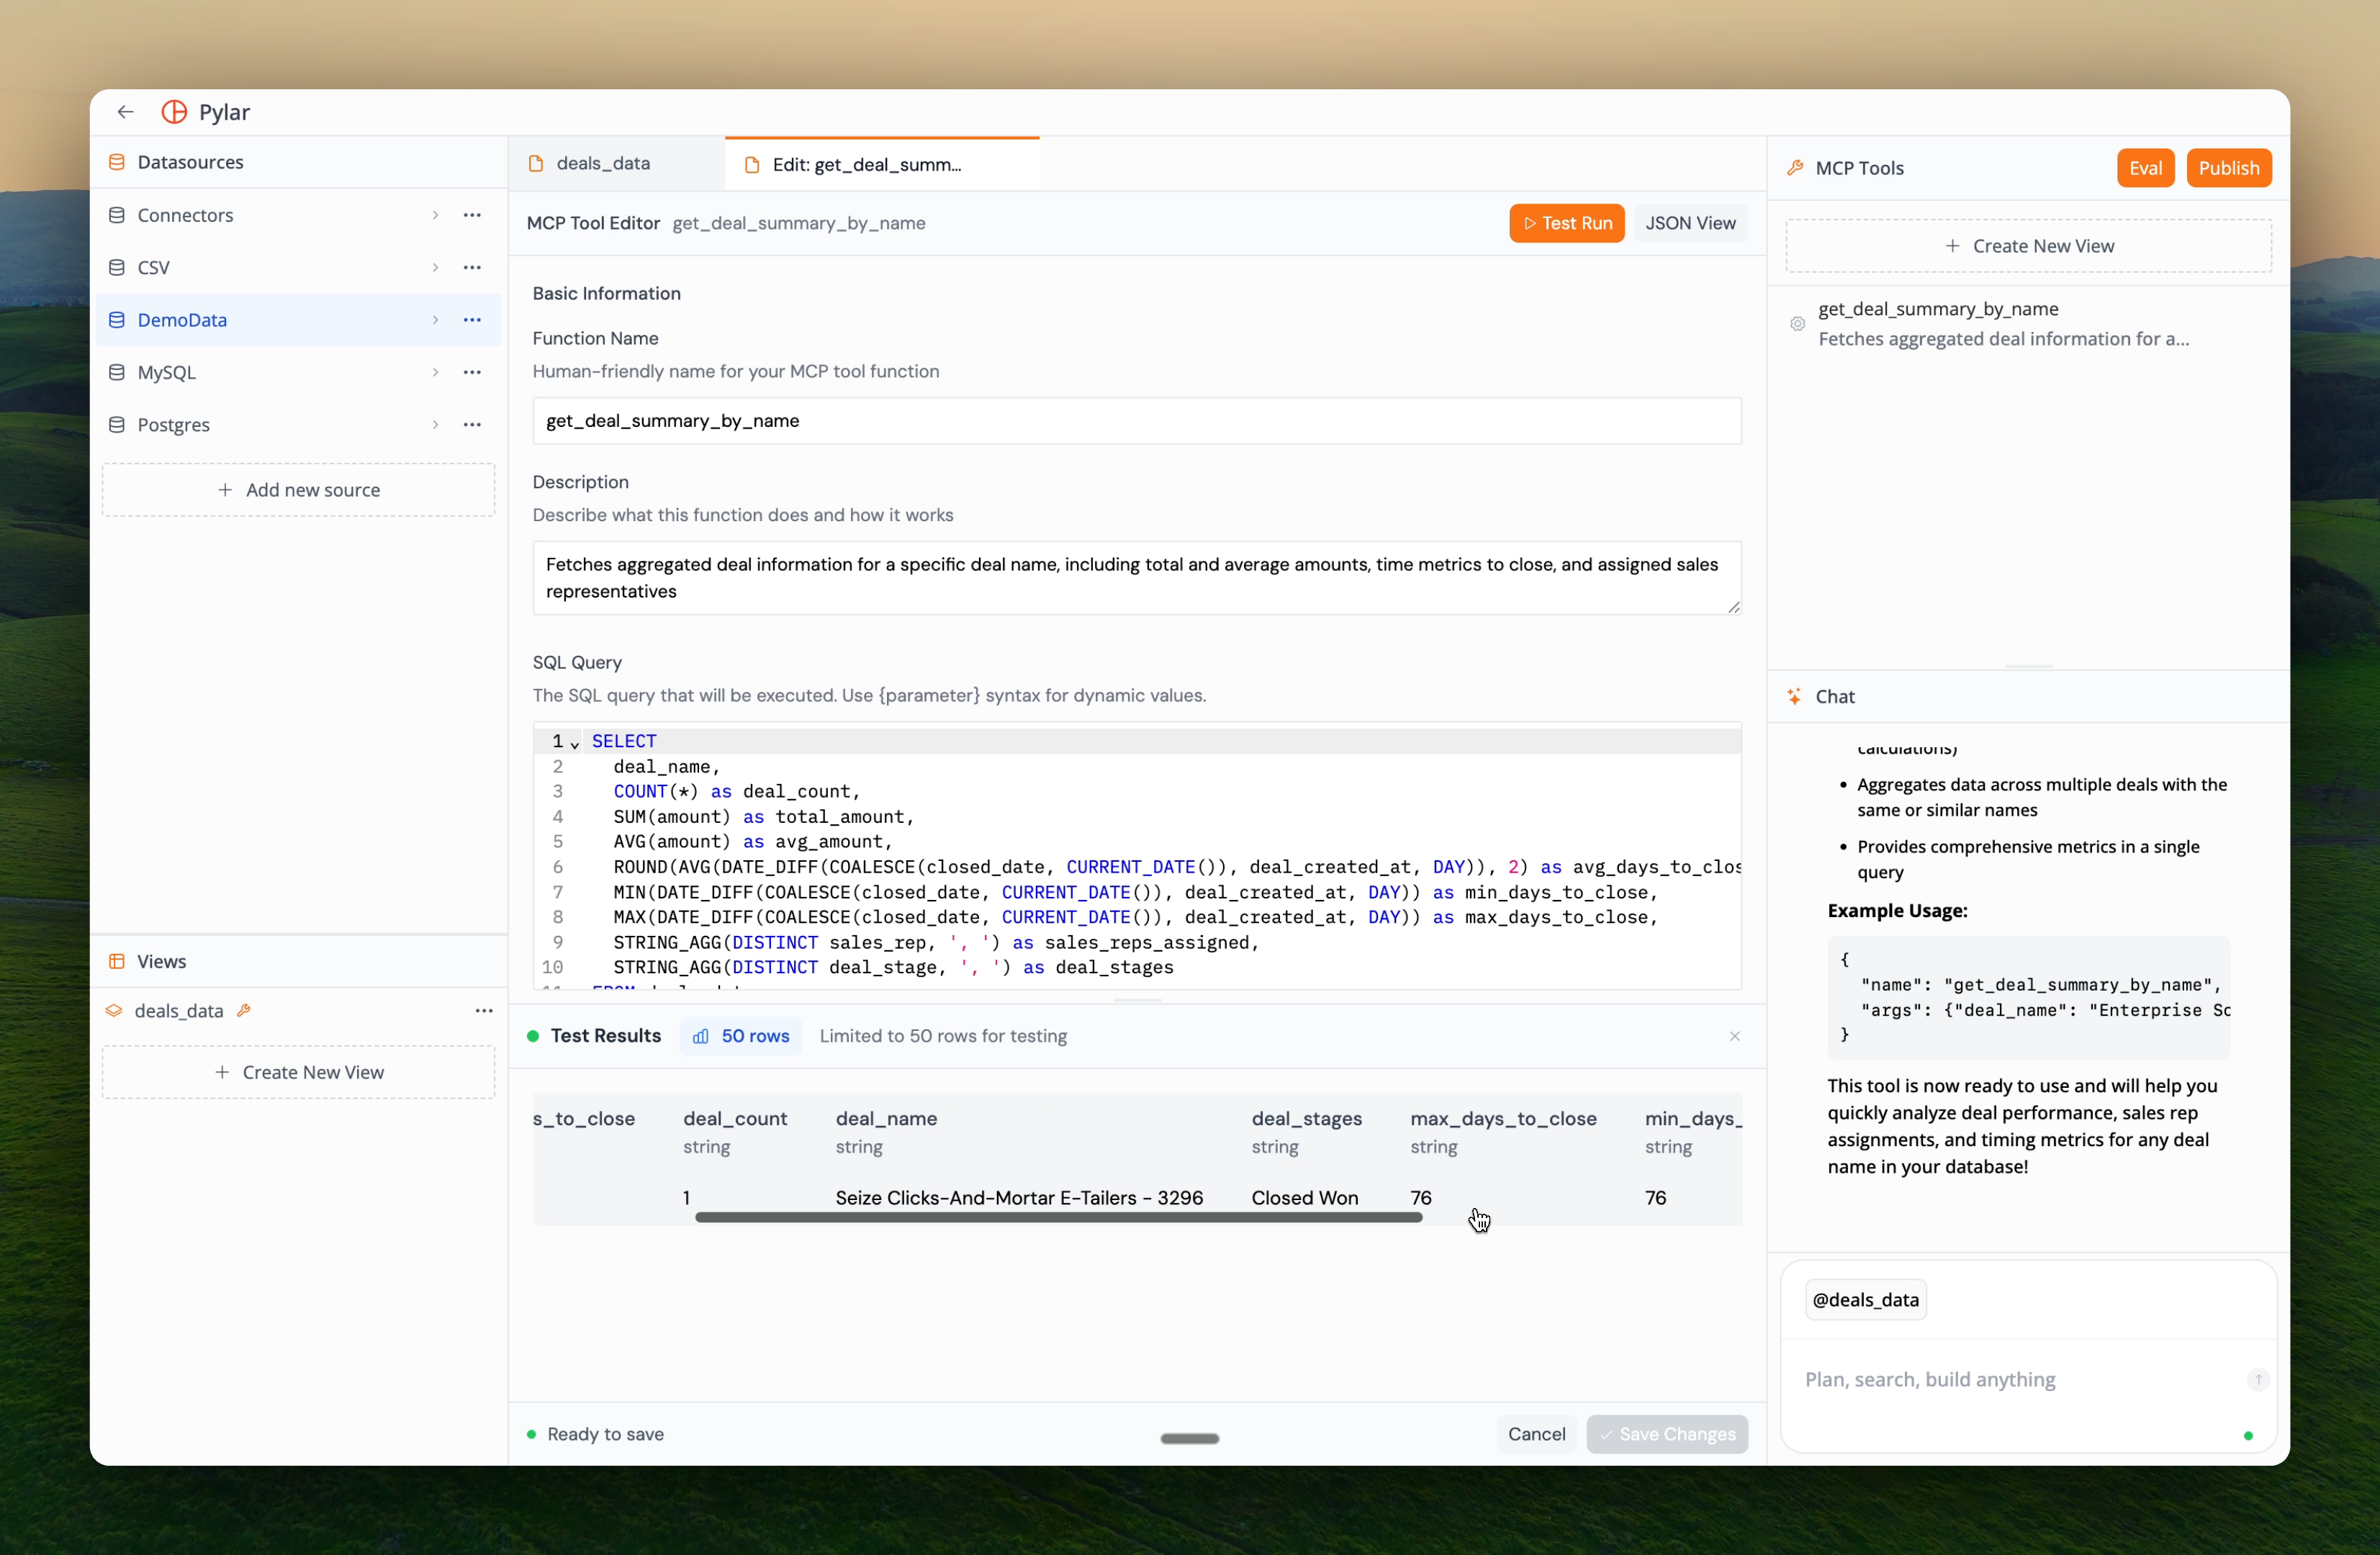This screenshot has height=1555, width=2380.
Task: Open more options for DemoData
Action: 472,320
